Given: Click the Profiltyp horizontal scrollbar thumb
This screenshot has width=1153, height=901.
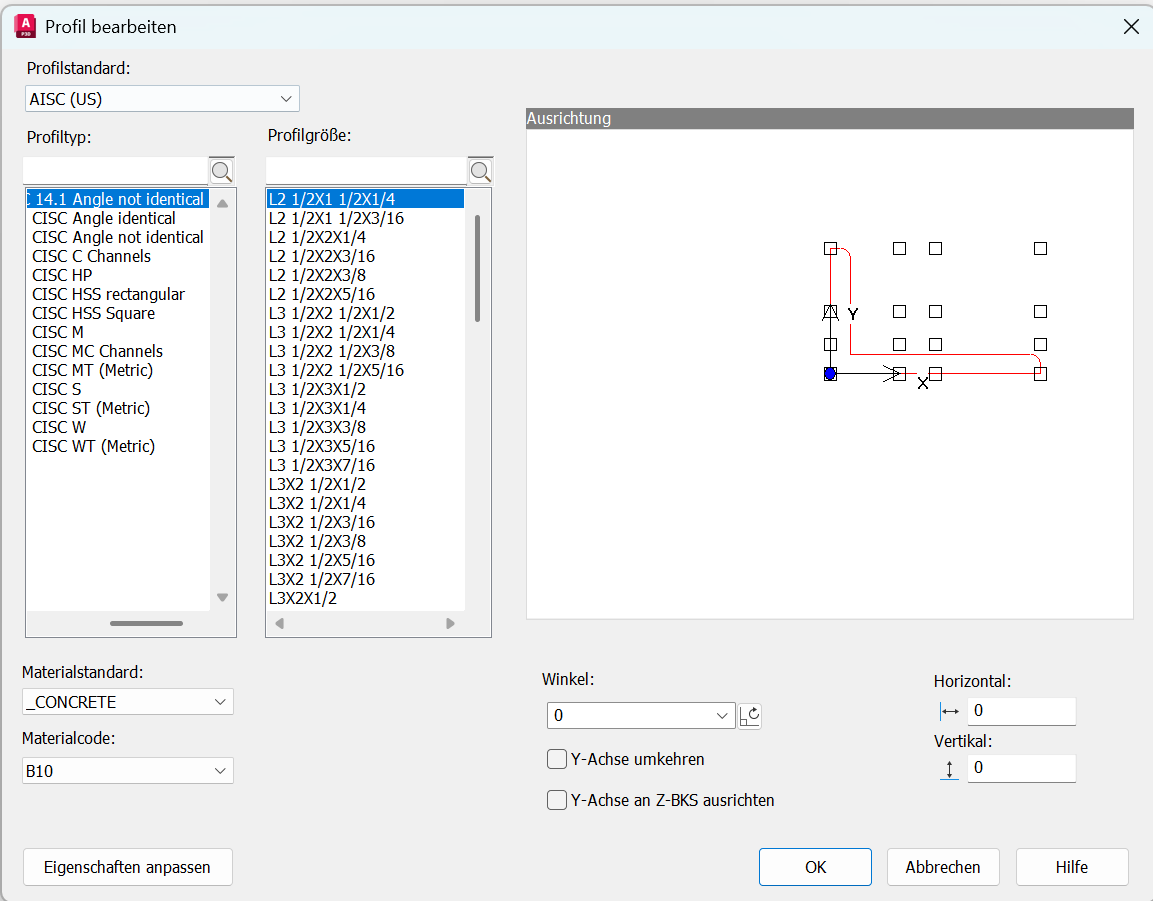Looking at the screenshot, I should pyautogui.click(x=146, y=624).
